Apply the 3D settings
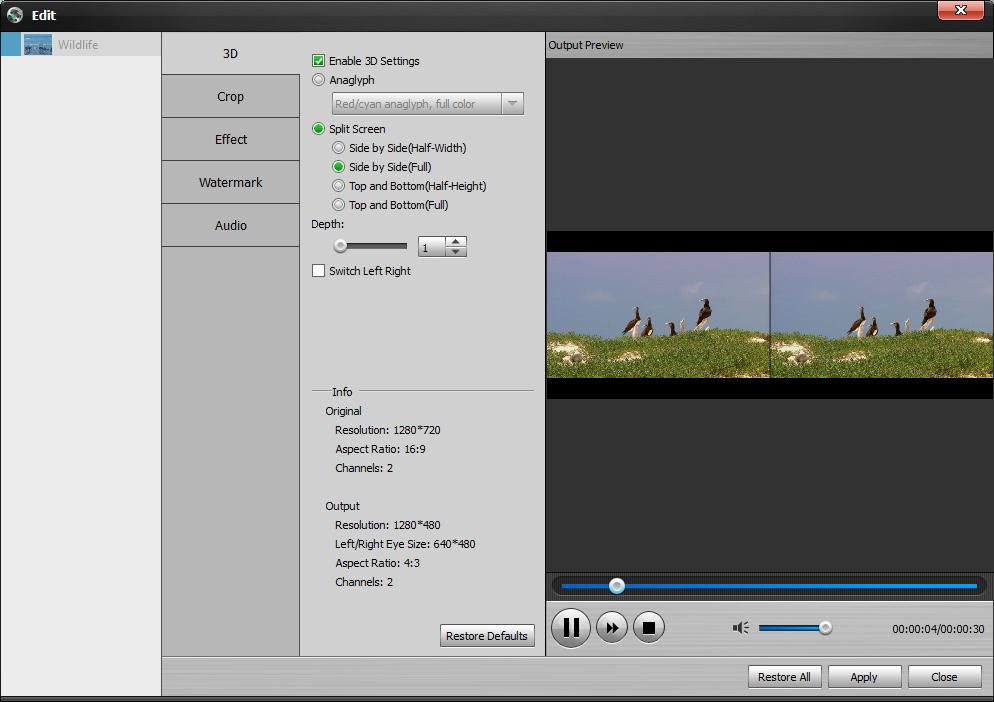This screenshot has height=702, width=994. [x=864, y=676]
